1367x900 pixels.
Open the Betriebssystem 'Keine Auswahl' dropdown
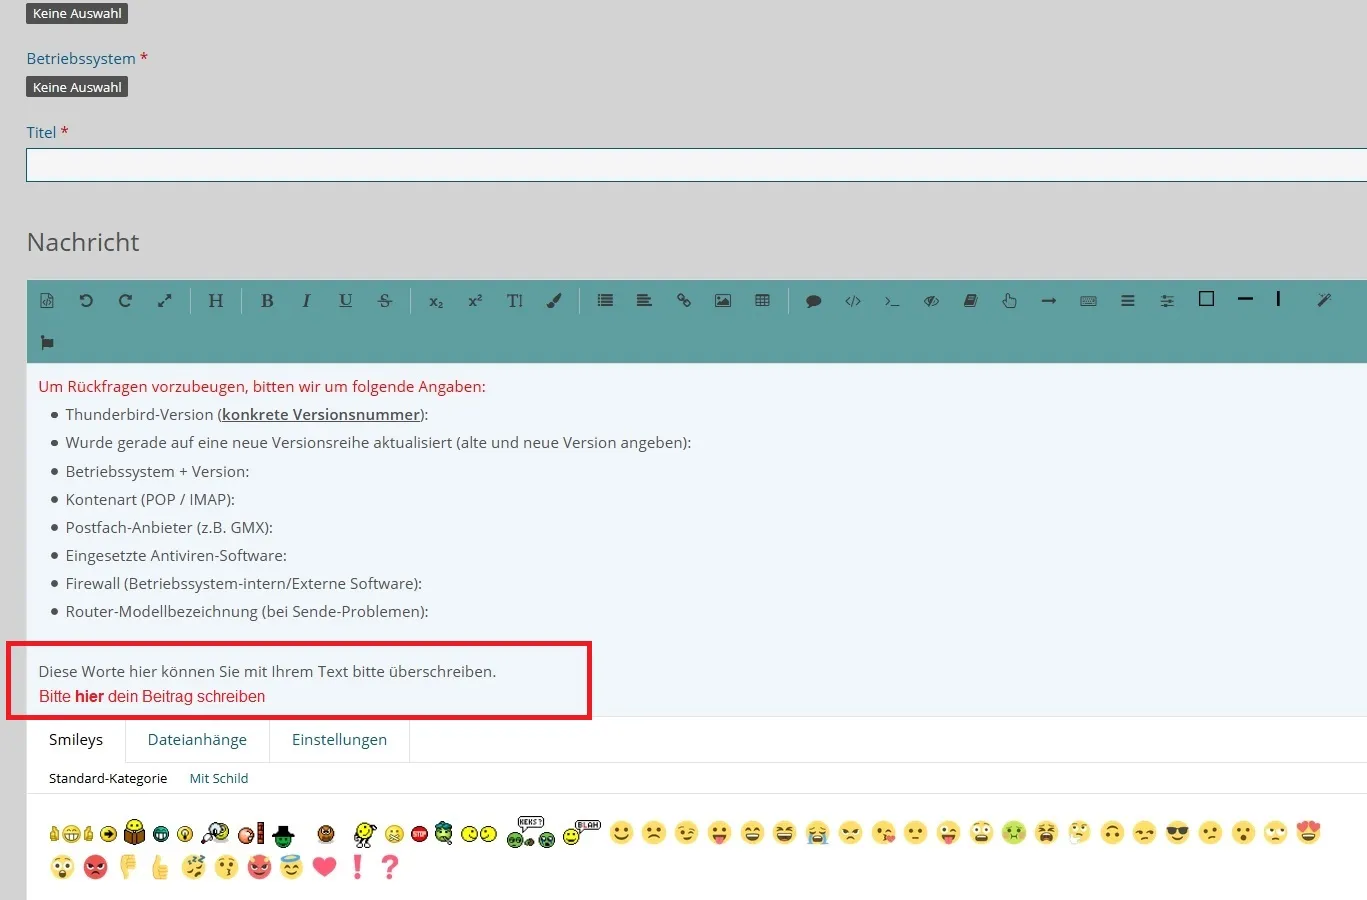click(77, 87)
